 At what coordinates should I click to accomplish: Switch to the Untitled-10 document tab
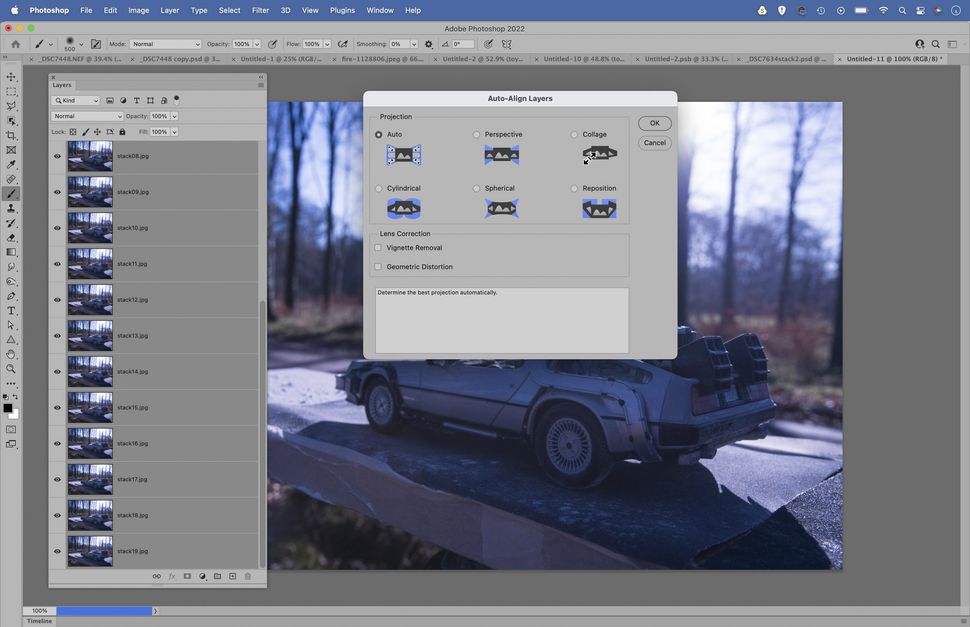(x=584, y=59)
